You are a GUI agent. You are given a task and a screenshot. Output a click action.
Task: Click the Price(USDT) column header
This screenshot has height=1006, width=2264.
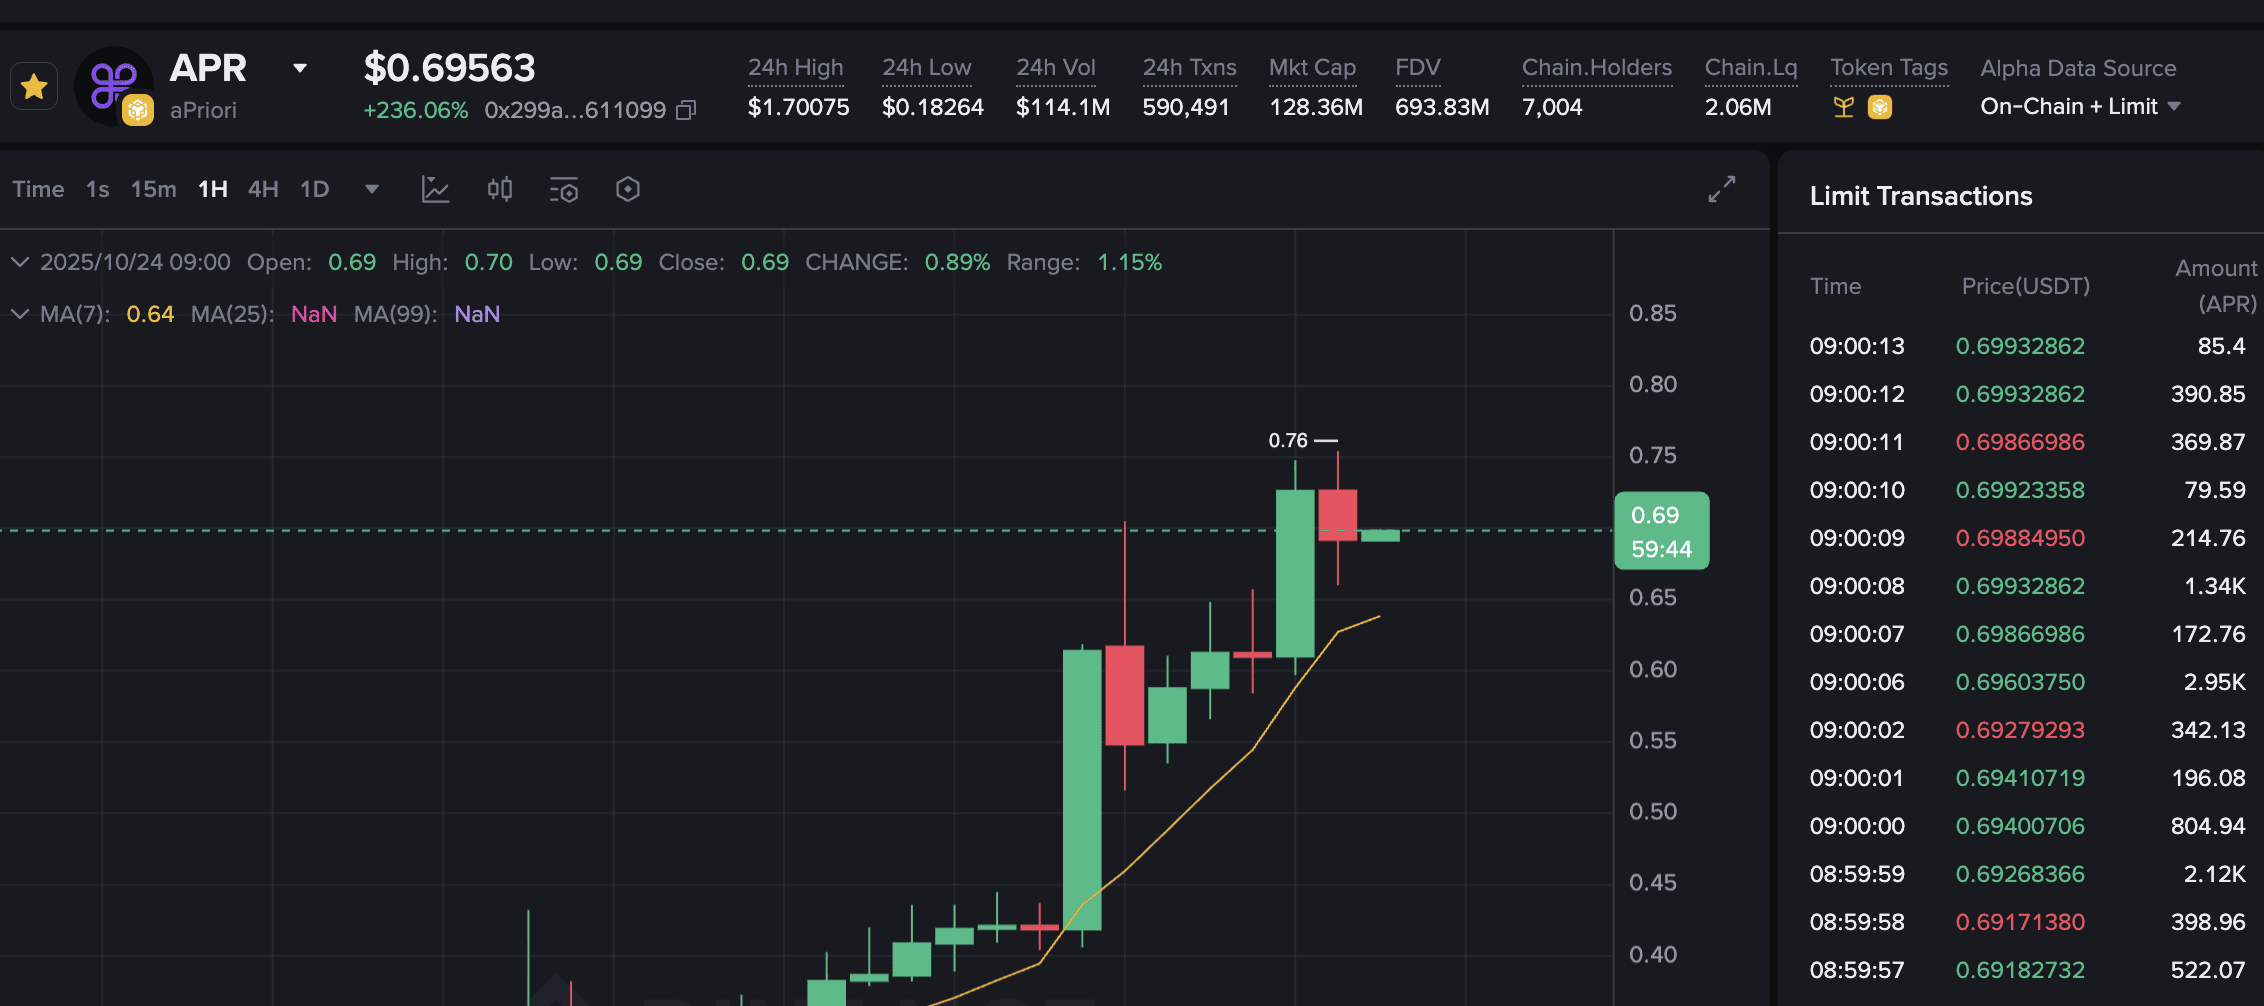[2026, 286]
